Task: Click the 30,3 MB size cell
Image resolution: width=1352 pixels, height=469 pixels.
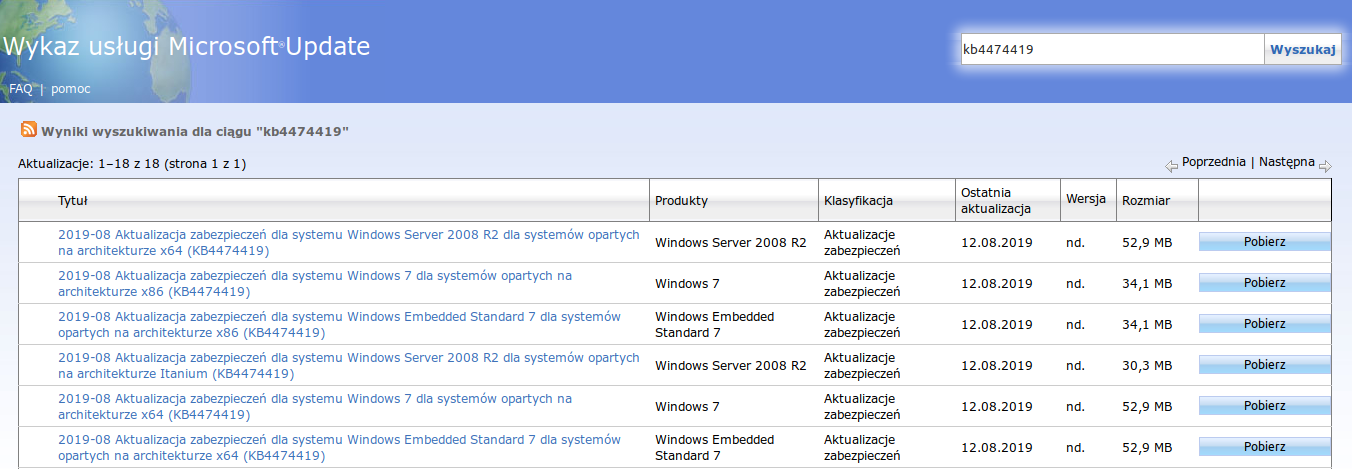Action: [x=1147, y=365]
